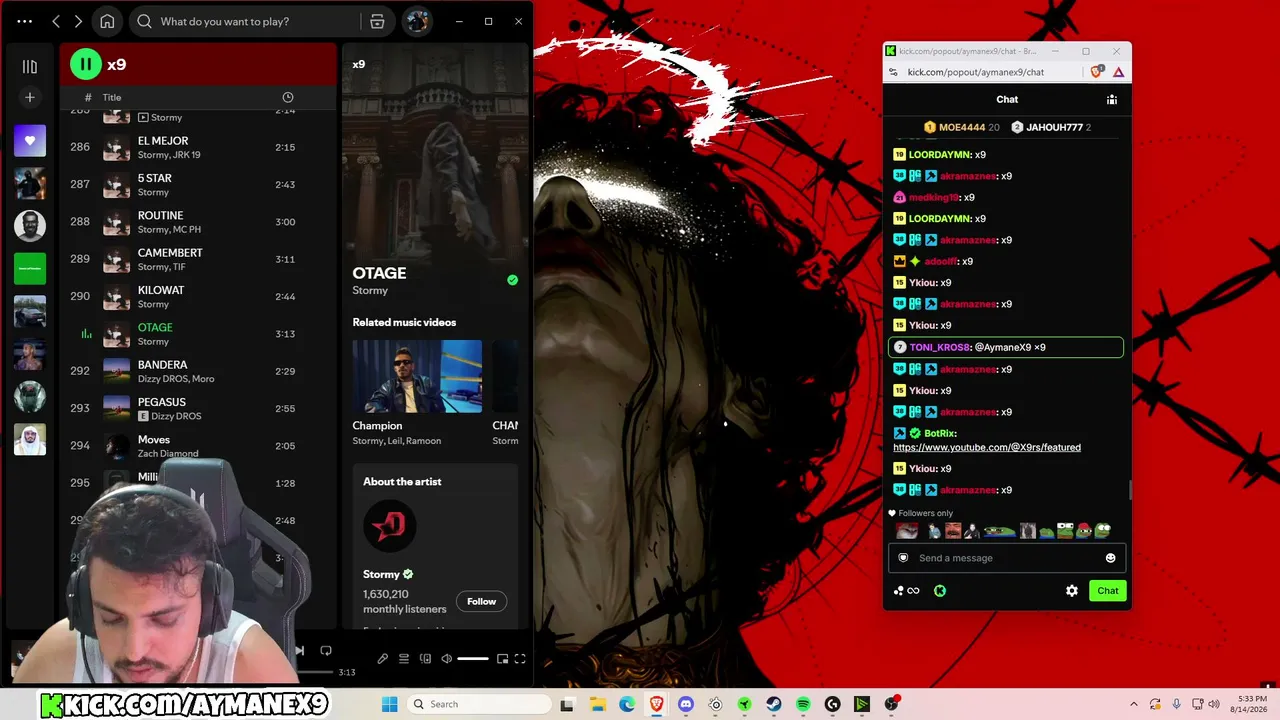
Task: Follow the artist Stormy
Action: [481, 601]
